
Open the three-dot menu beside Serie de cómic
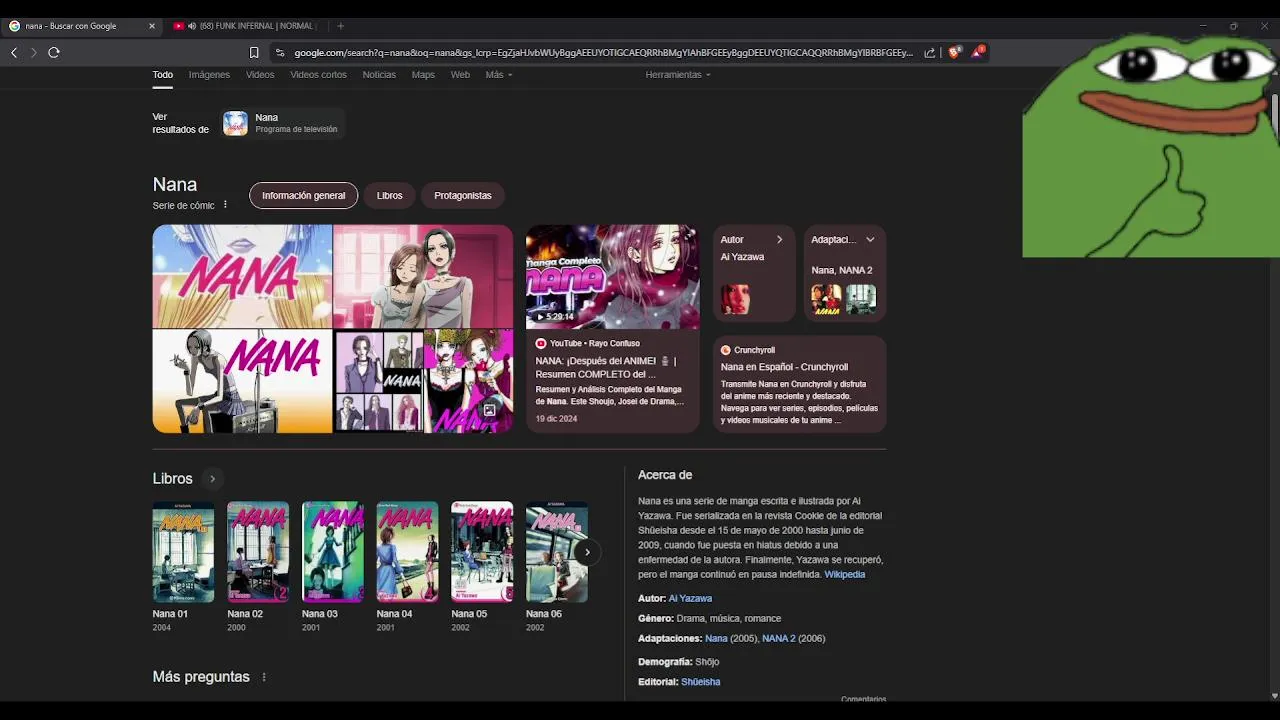click(x=225, y=205)
